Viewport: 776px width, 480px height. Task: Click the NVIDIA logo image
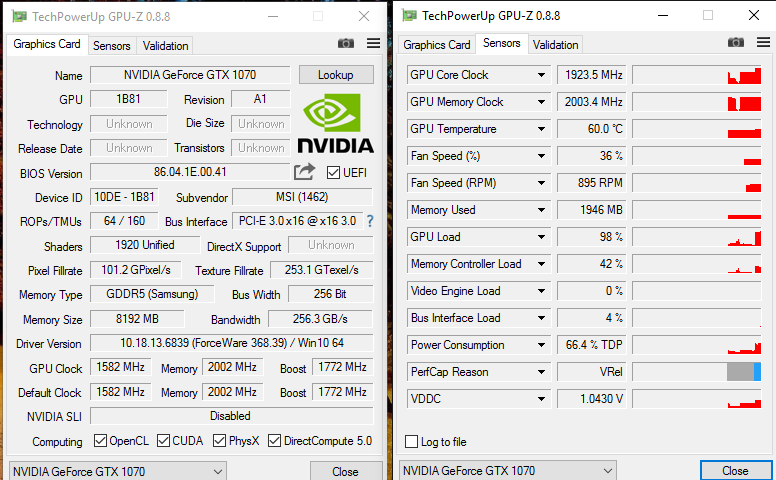pyautogui.click(x=335, y=123)
